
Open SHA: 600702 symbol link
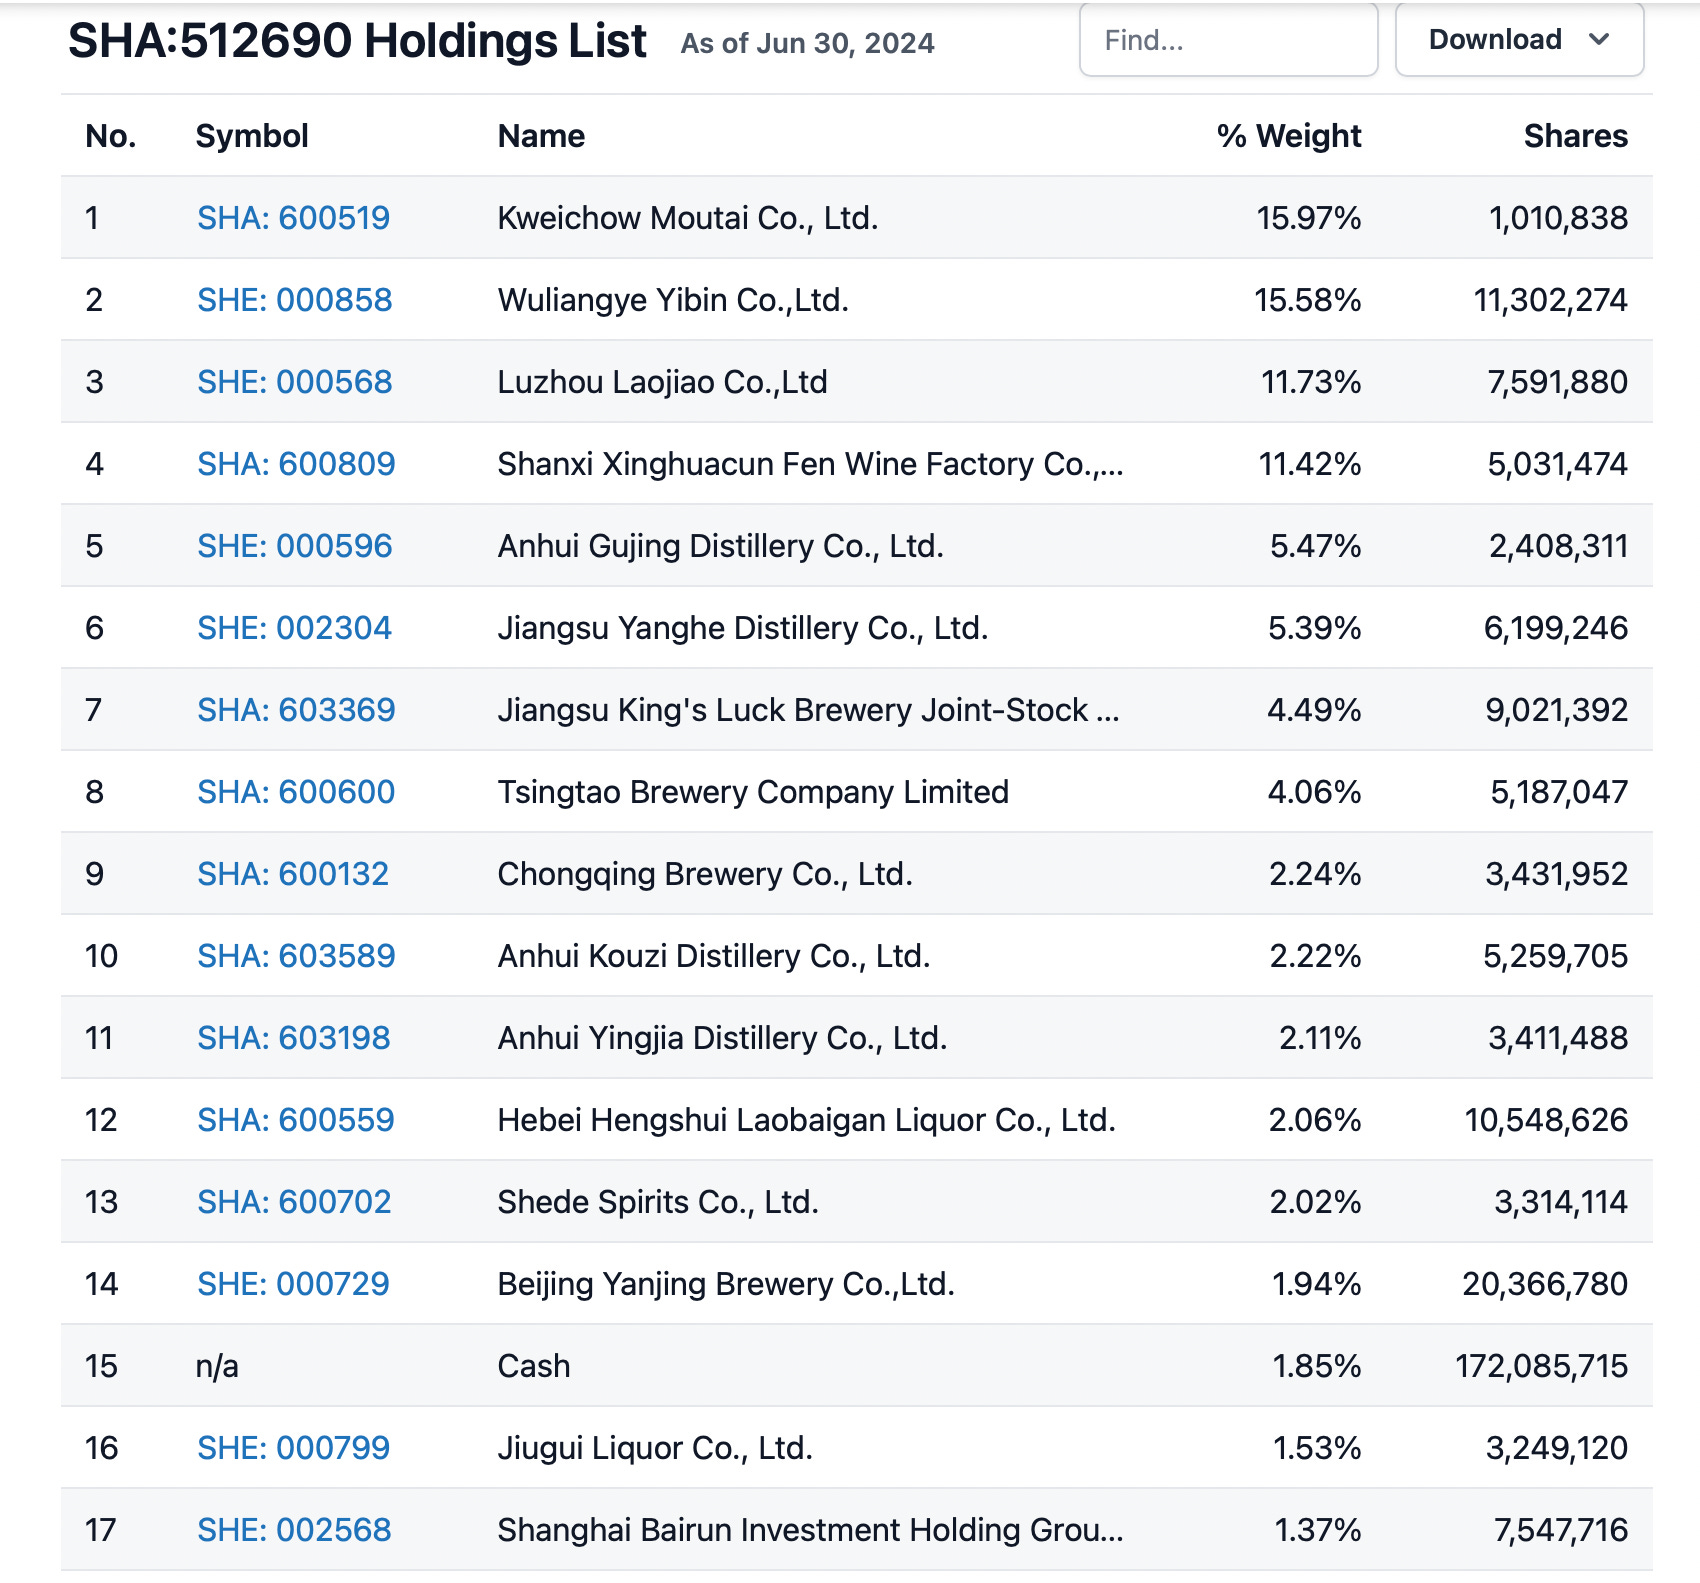(294, 1202)
